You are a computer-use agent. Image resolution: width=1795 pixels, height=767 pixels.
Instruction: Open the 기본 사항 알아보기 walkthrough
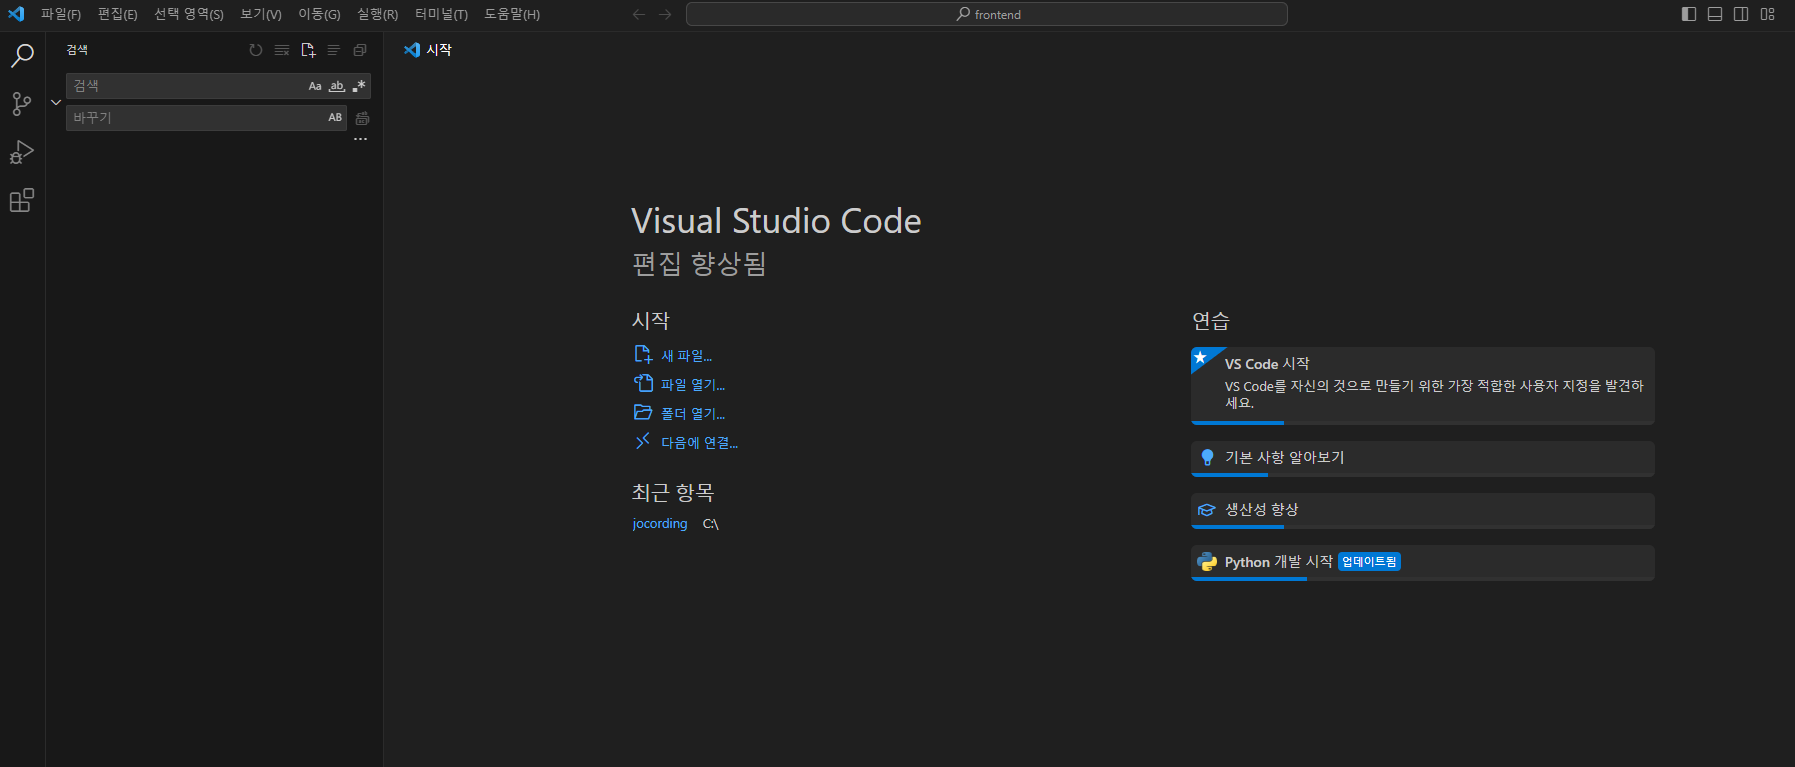(x=1423, y=458)
